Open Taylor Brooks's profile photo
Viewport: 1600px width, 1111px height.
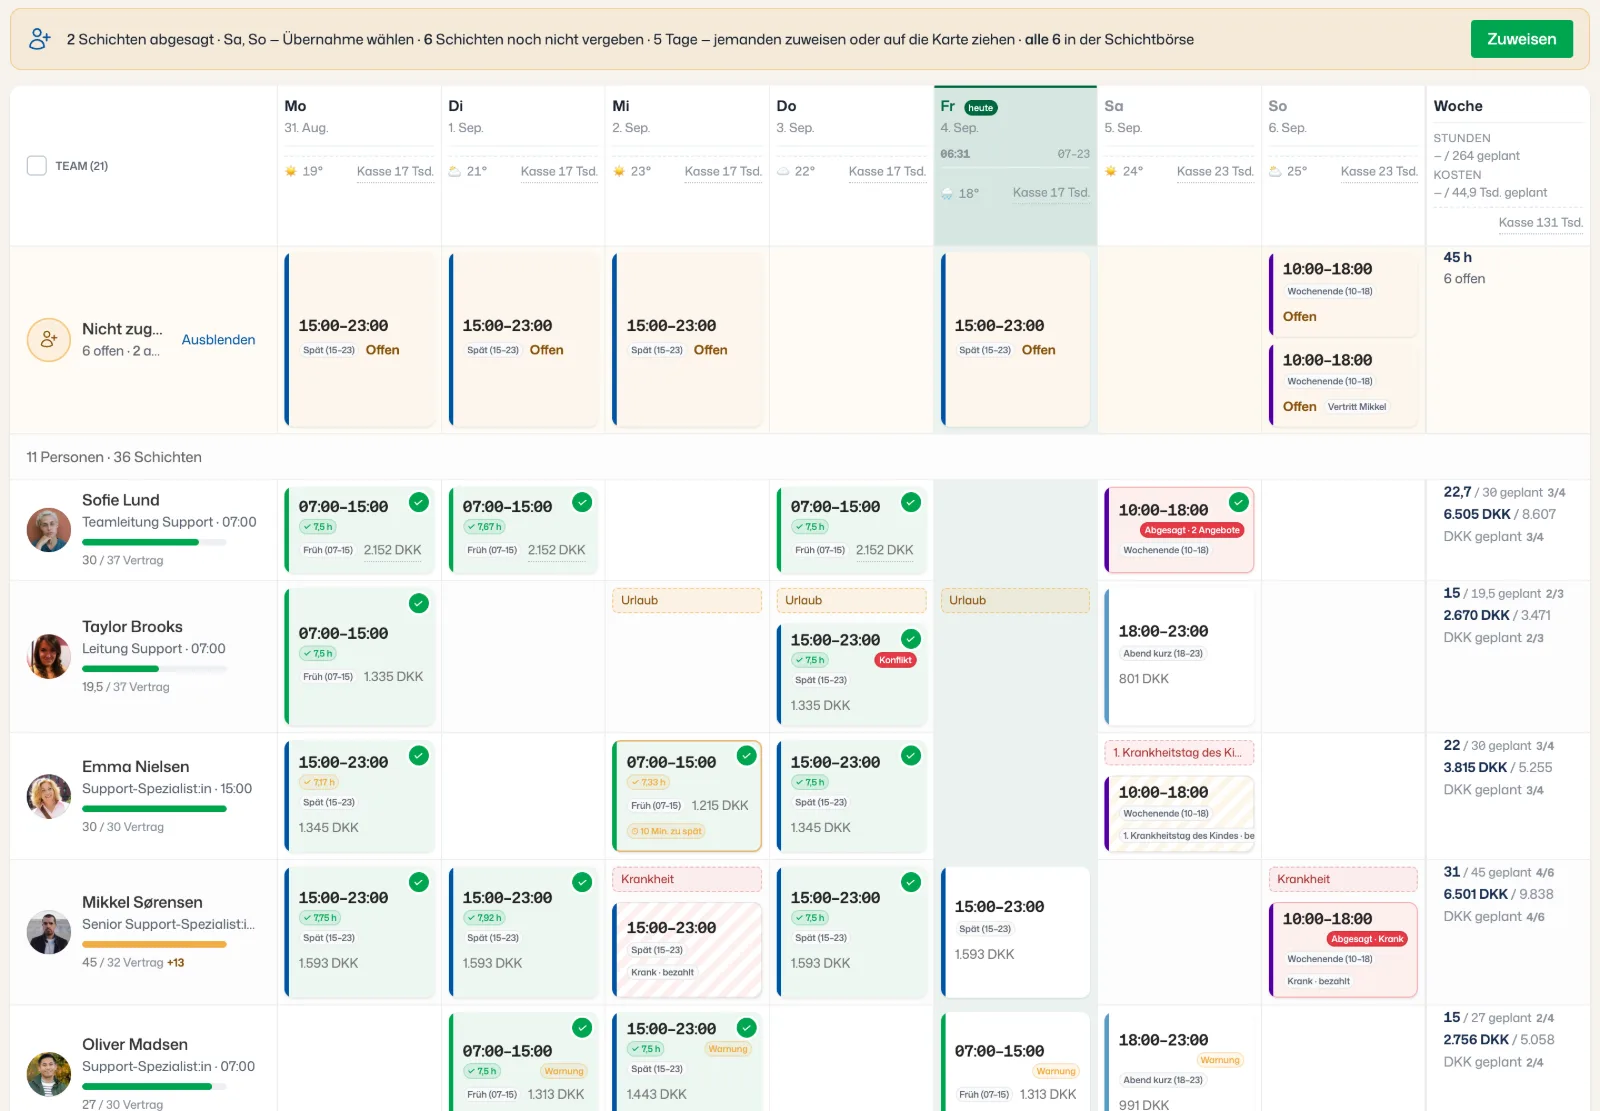pyautogui.click(x=48, y=656)
